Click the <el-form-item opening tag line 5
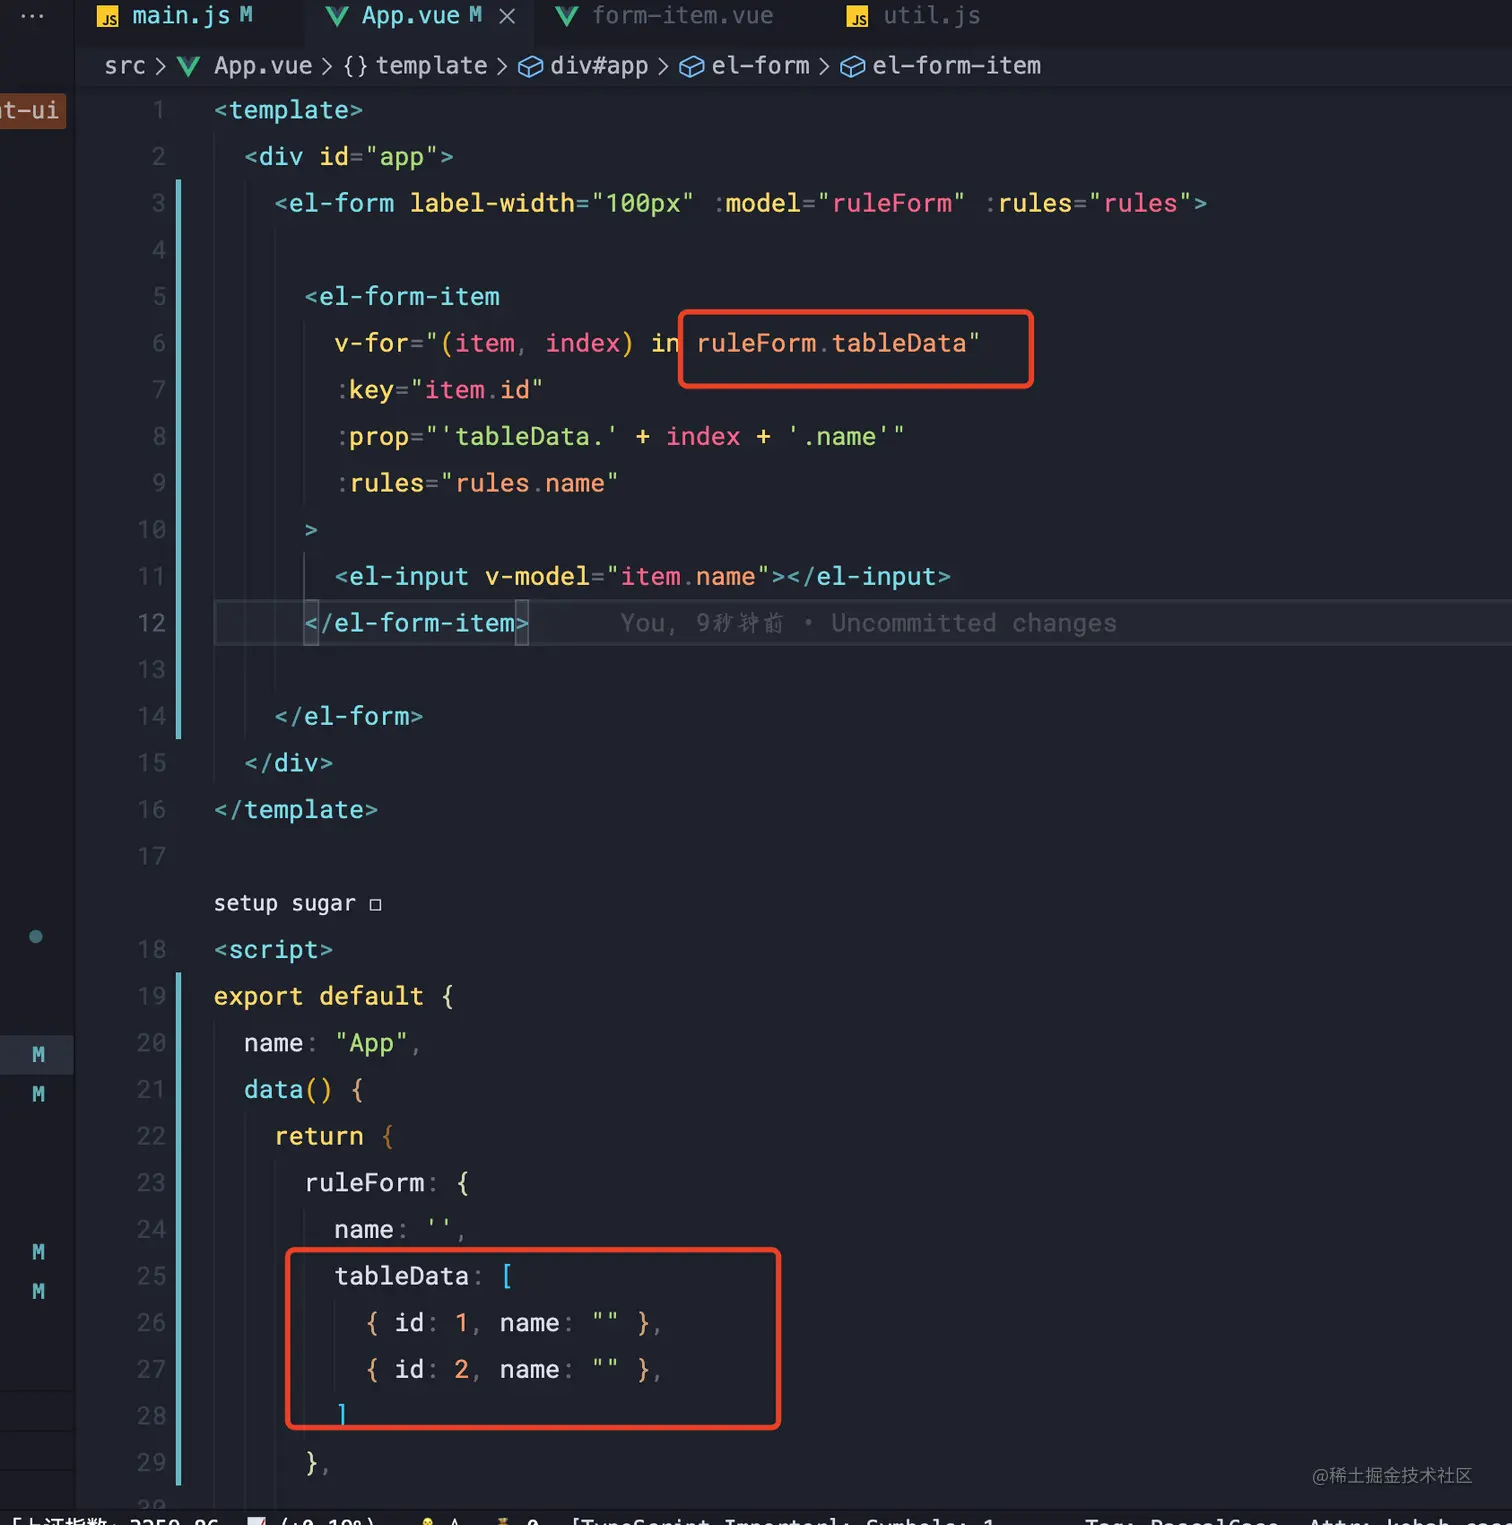The image size is (1512, 1525). pos(402,296)
